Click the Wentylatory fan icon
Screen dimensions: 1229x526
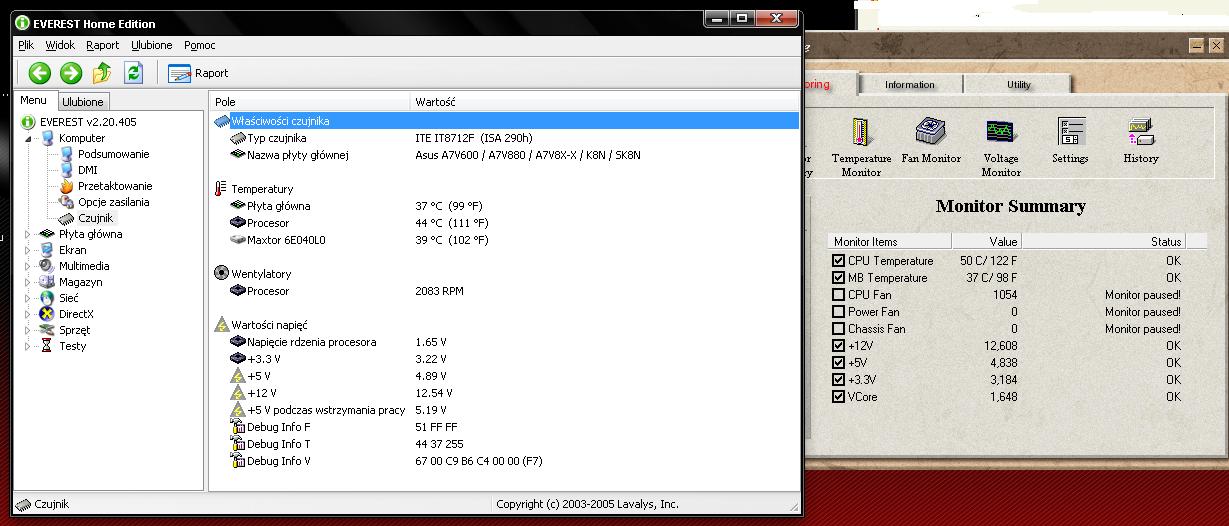[221, 273]
